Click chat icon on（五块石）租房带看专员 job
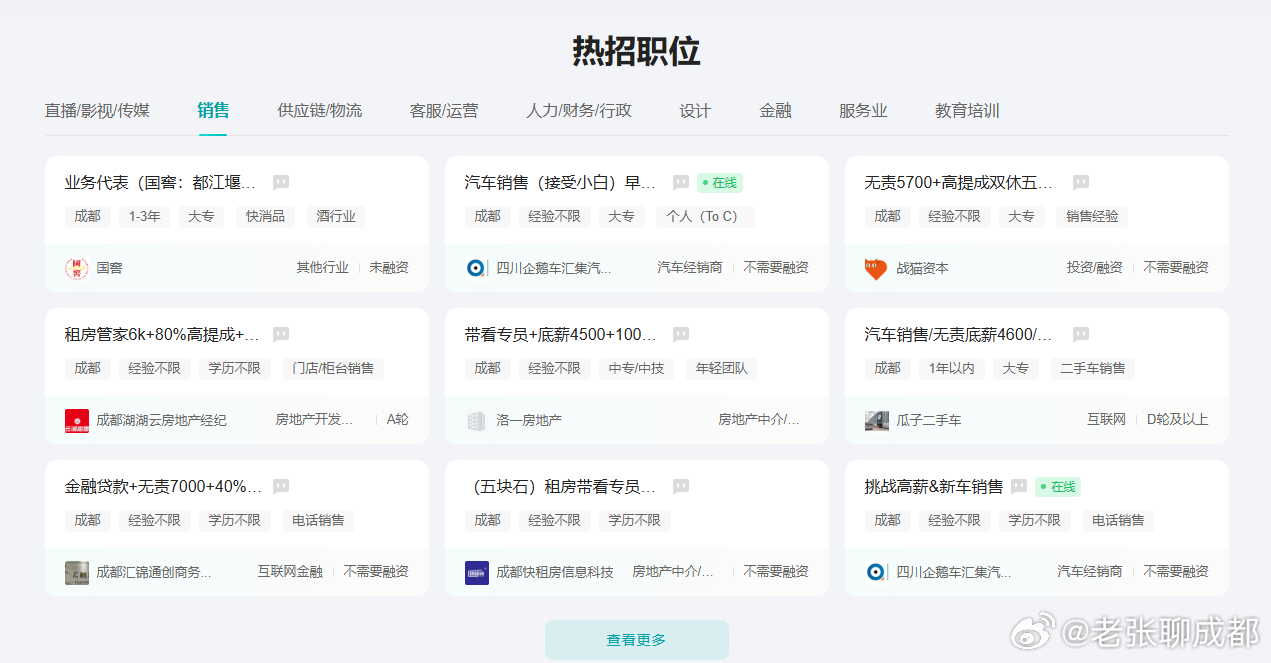 (x=681, y=487)
